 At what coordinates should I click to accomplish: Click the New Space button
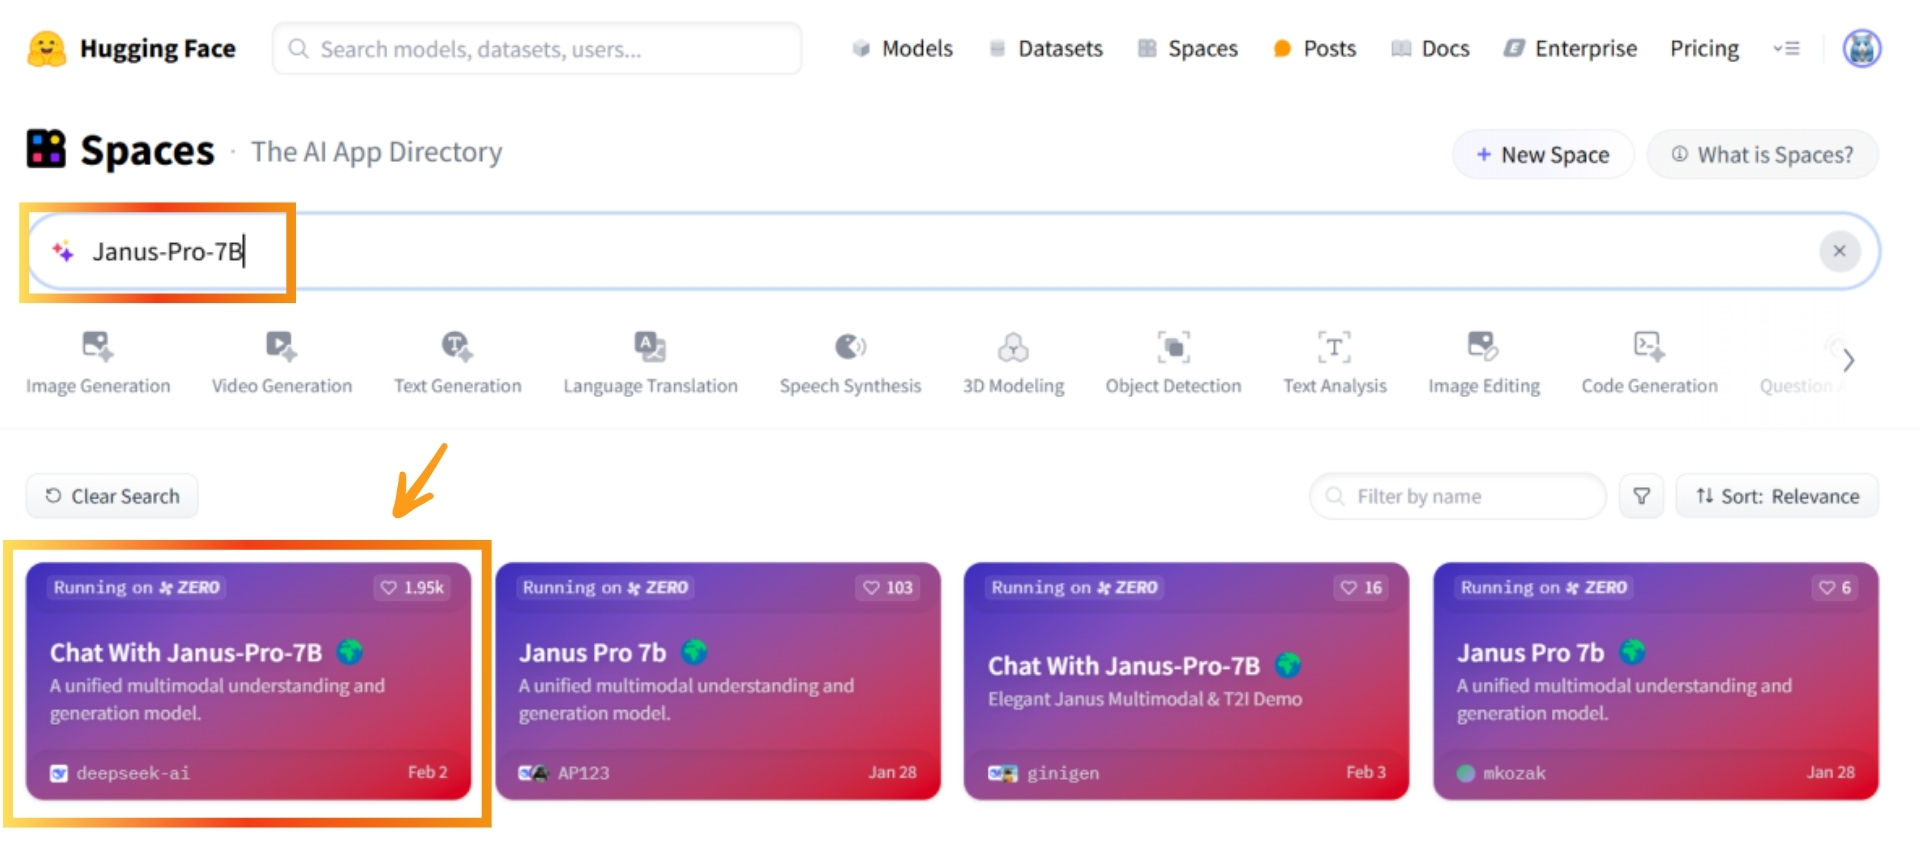(1542, 155)
